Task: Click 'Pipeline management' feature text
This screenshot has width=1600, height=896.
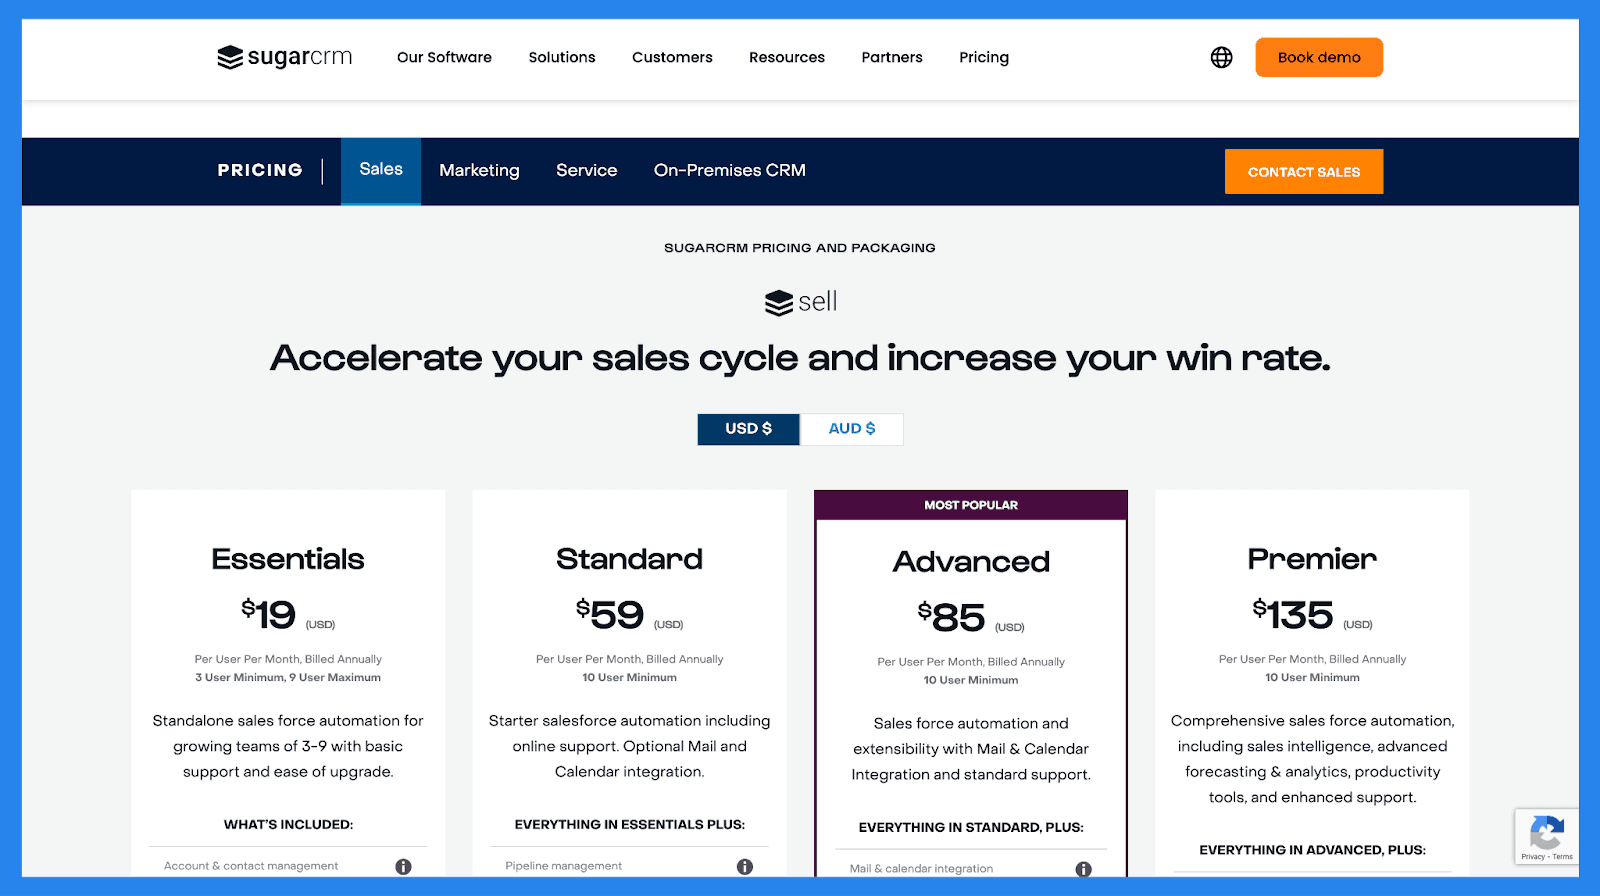Action: (563, 866)
